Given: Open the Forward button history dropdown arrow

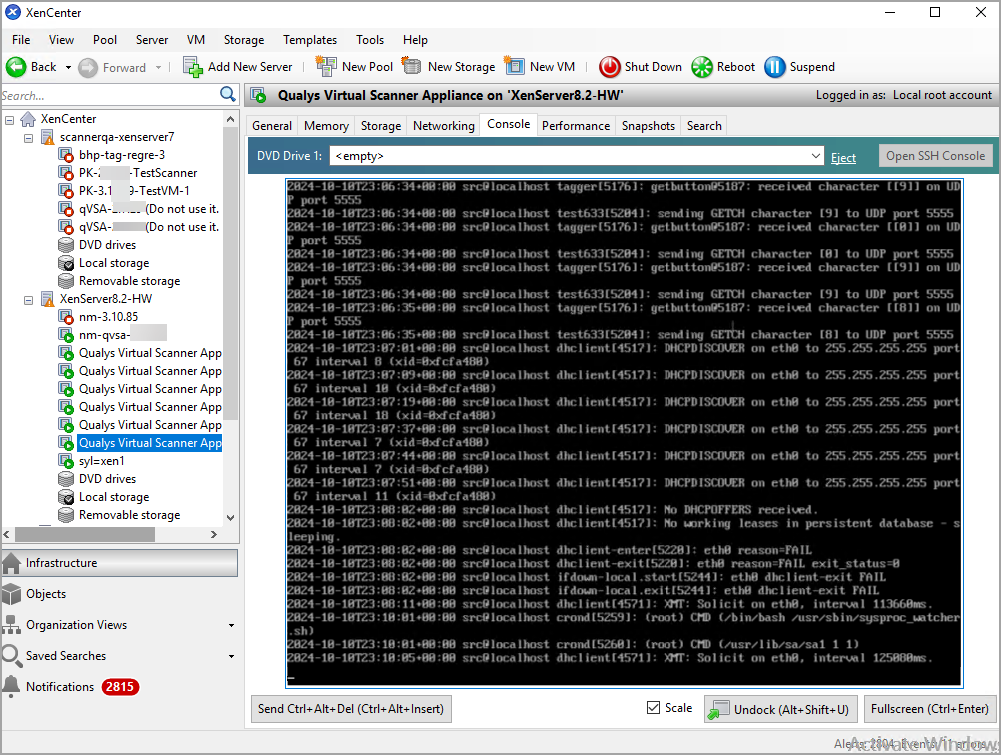Looking at the screenshot, I should 158,67.
